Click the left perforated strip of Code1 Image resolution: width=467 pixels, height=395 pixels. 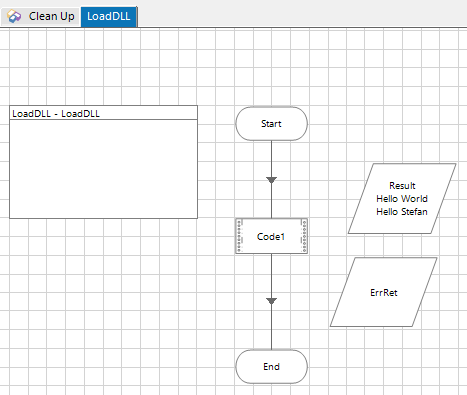tap(239, 236)
